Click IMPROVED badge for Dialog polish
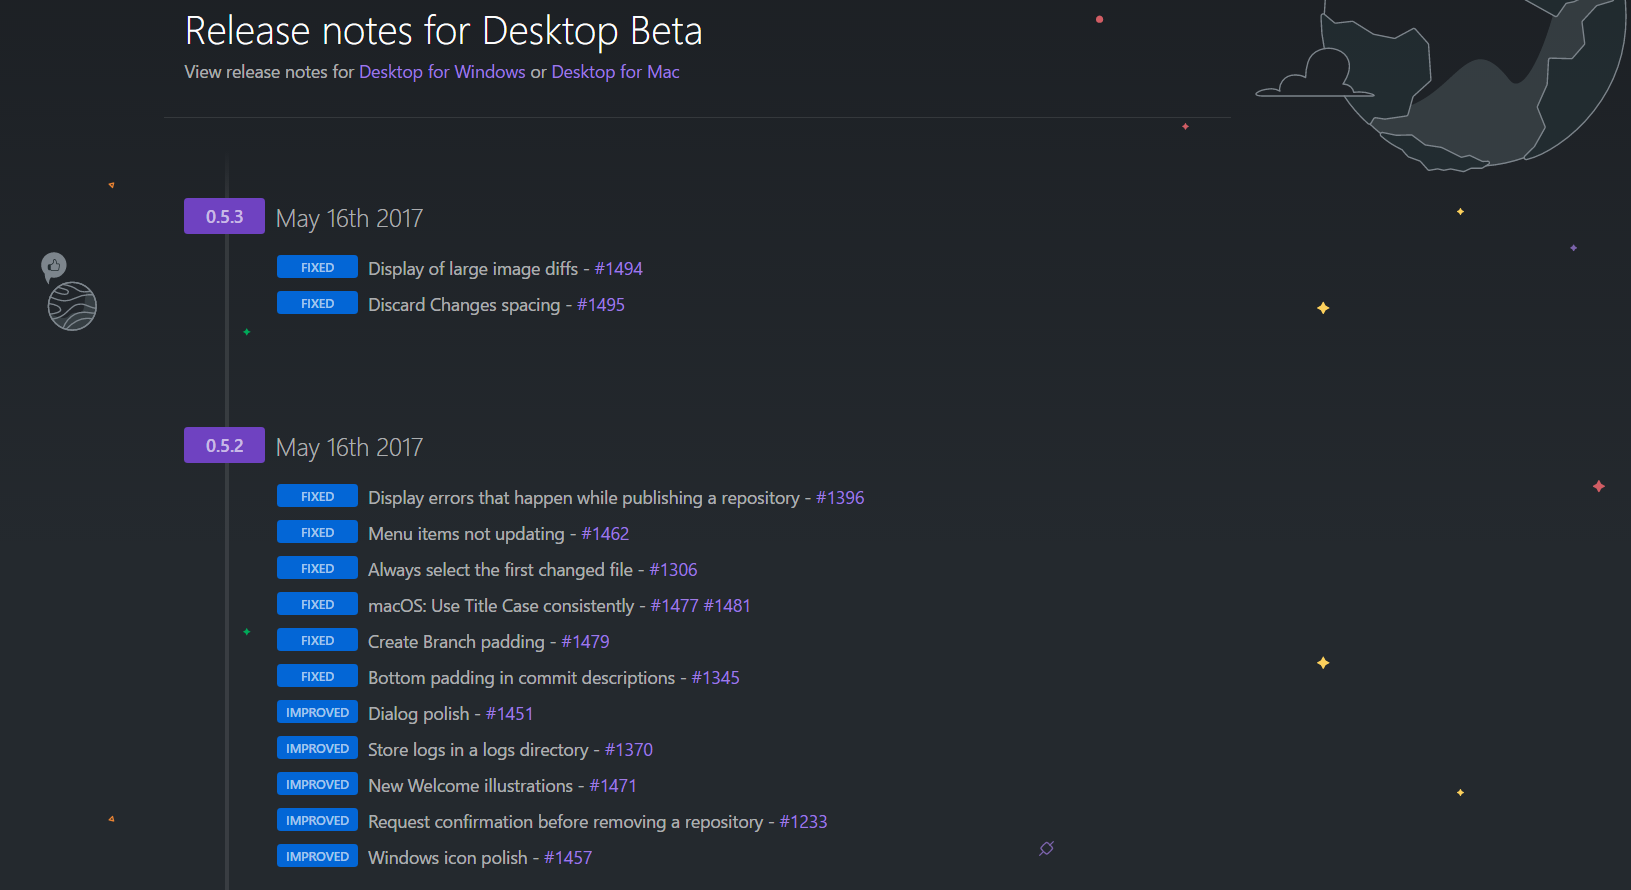The image size is (1631, 890). pos(317,712)
